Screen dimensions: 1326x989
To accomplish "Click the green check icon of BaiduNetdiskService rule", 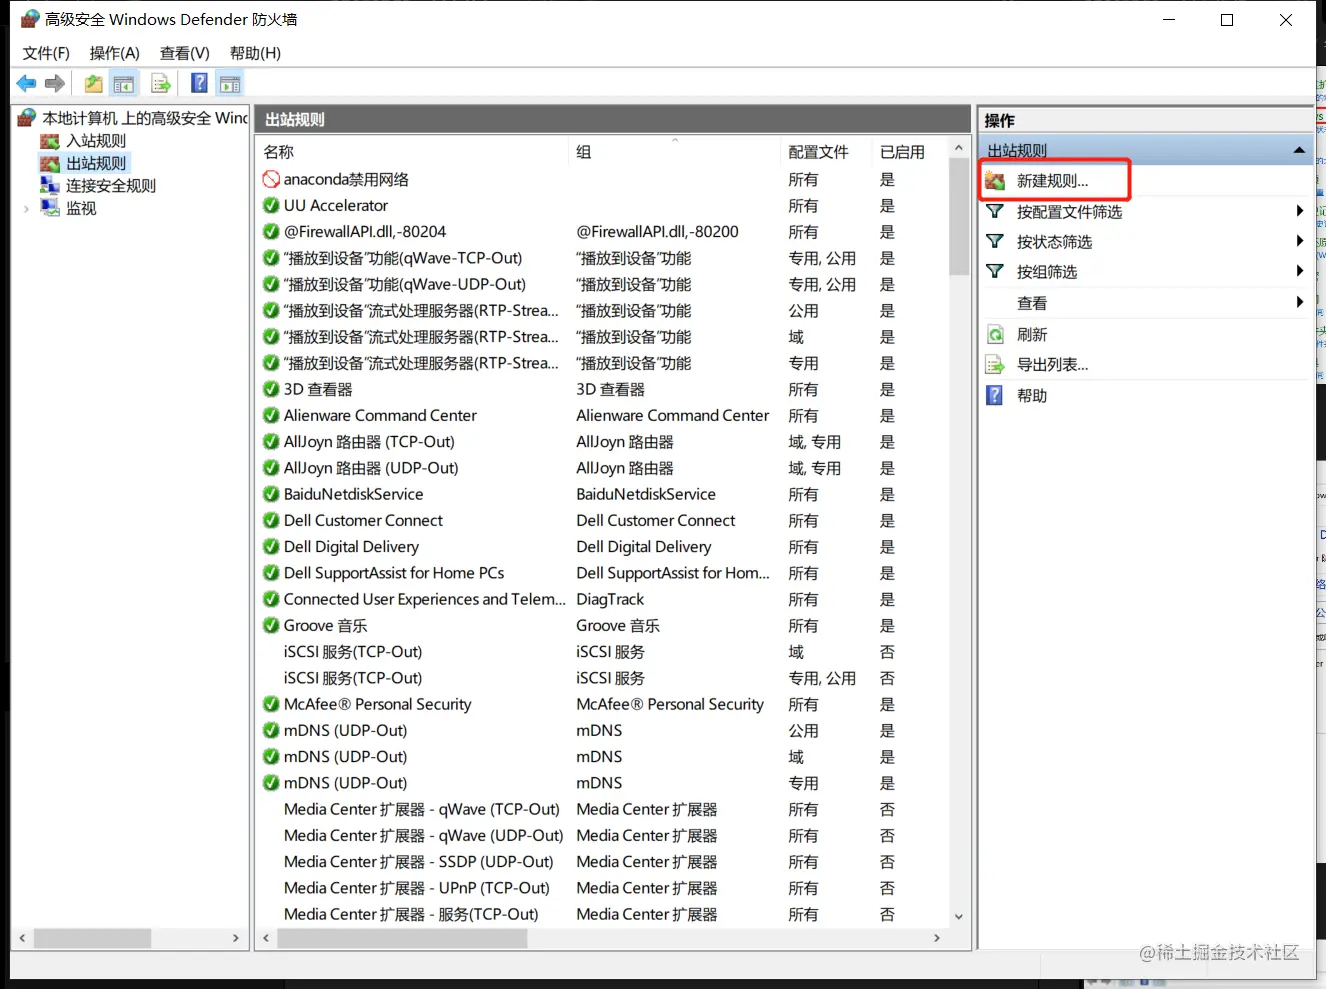I will (x=271, y=494).
